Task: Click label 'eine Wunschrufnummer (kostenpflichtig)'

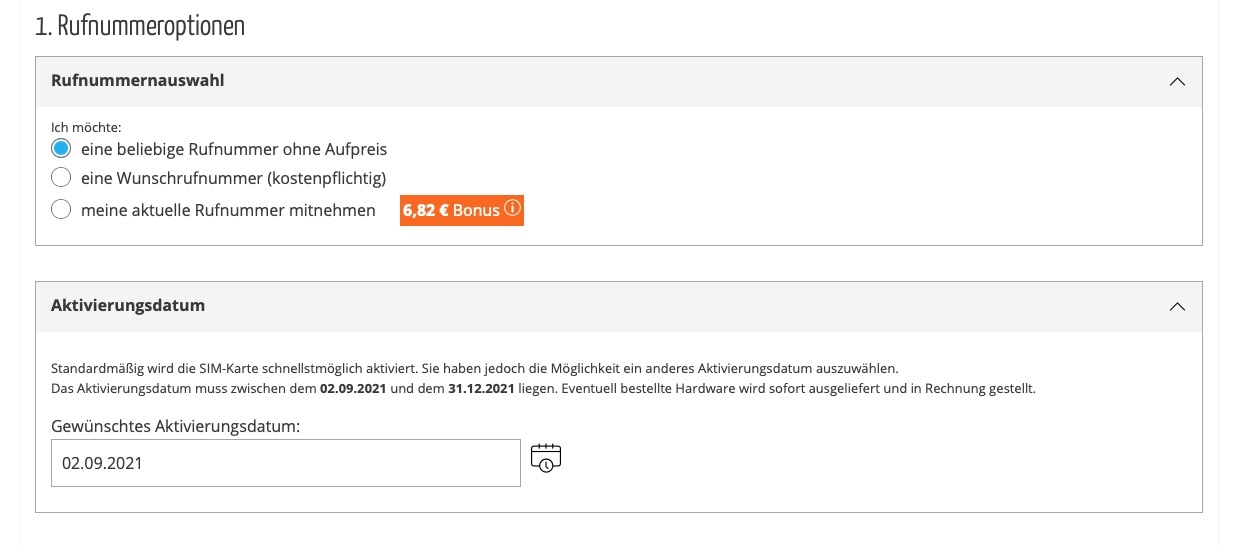Action: click(x=234, y=178)
